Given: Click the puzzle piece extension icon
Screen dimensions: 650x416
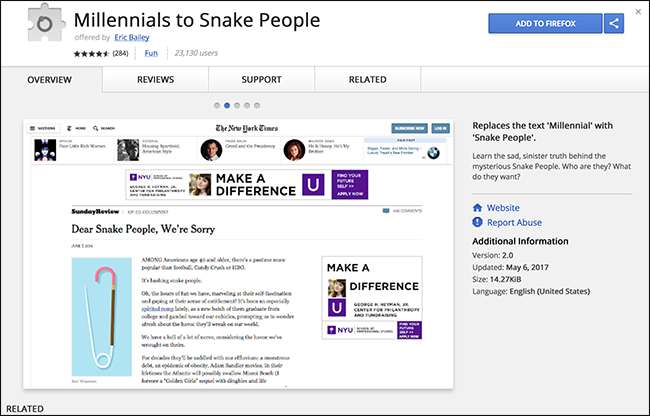Looking at the screenshot, I should pos(37,29).
